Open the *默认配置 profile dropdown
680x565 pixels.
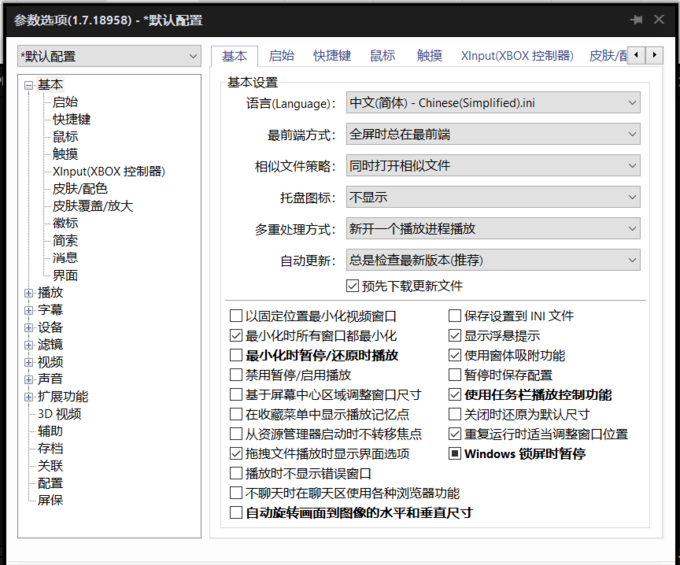[109, 57]
